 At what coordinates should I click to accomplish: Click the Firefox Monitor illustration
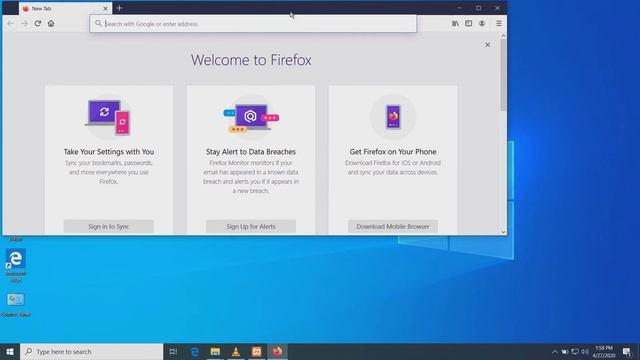click(x=251, y=118)
